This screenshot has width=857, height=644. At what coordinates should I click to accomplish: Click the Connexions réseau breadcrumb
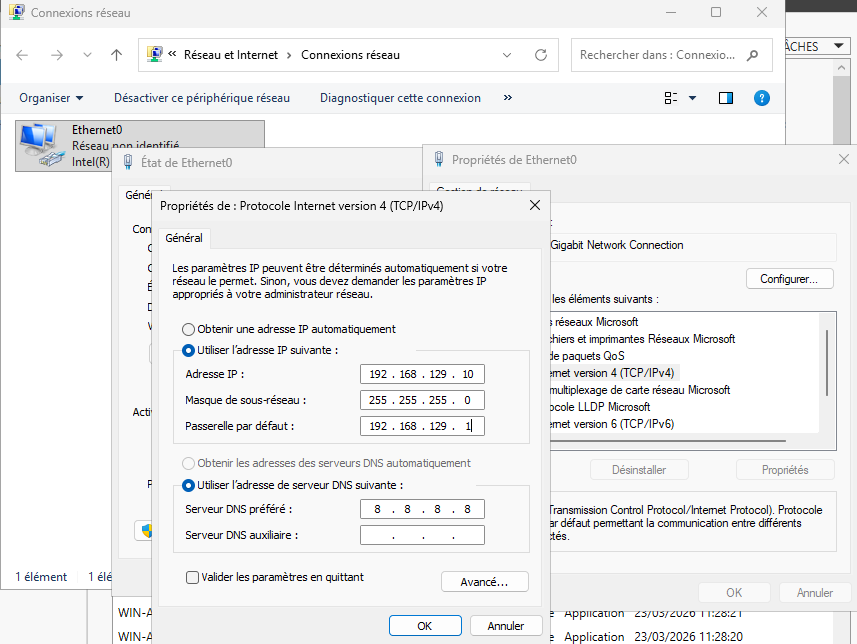pos(350,55)
